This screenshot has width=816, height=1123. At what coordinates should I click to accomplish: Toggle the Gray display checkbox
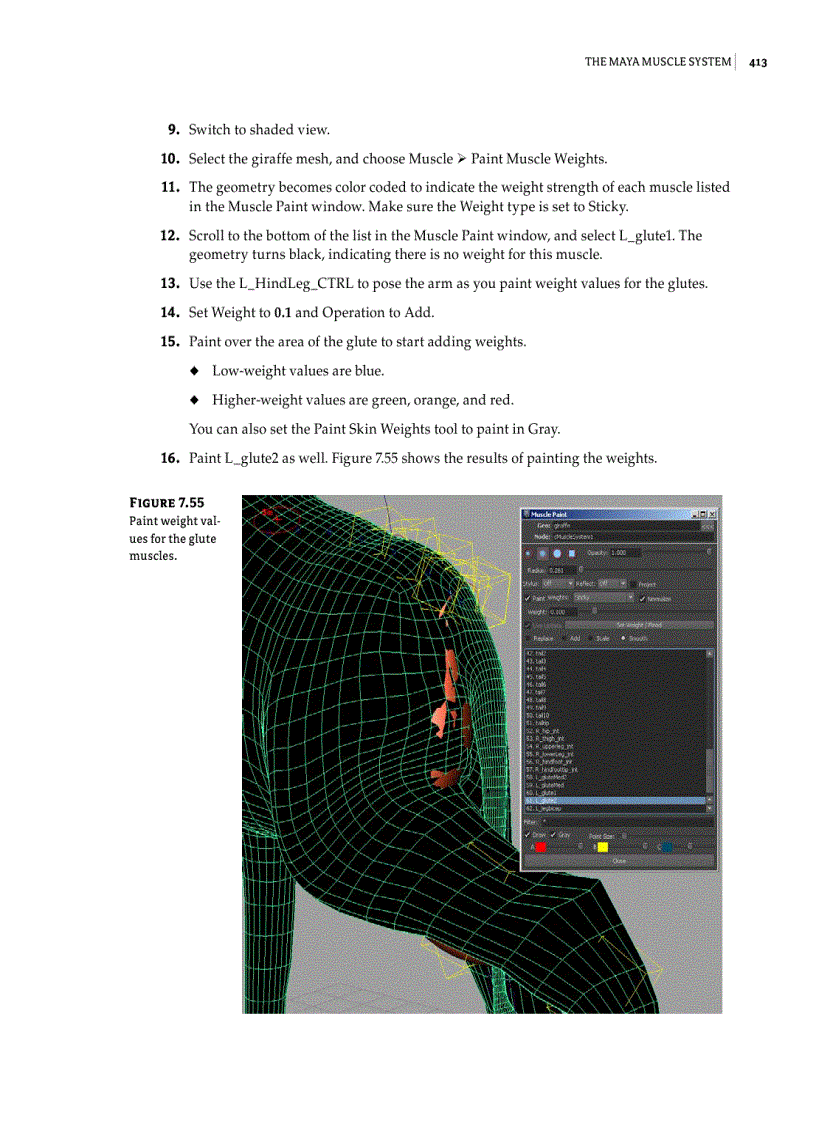(554, 834)
